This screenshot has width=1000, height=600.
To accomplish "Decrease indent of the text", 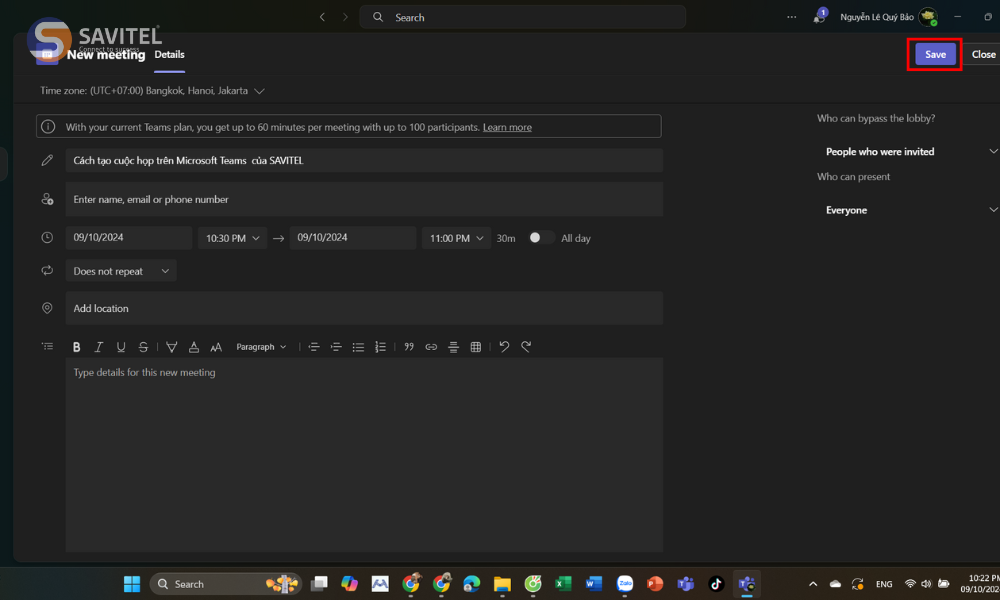I will 314,347.
